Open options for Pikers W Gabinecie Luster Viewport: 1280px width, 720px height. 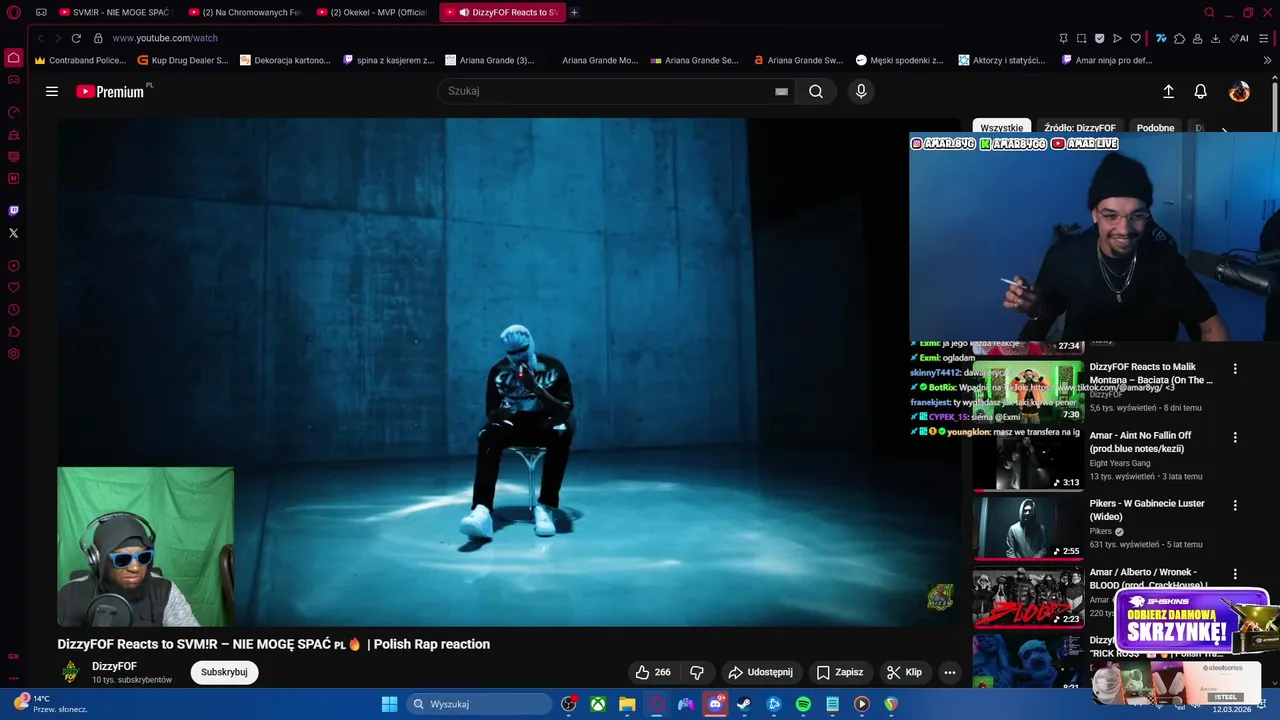click(x=1235, y=505)
